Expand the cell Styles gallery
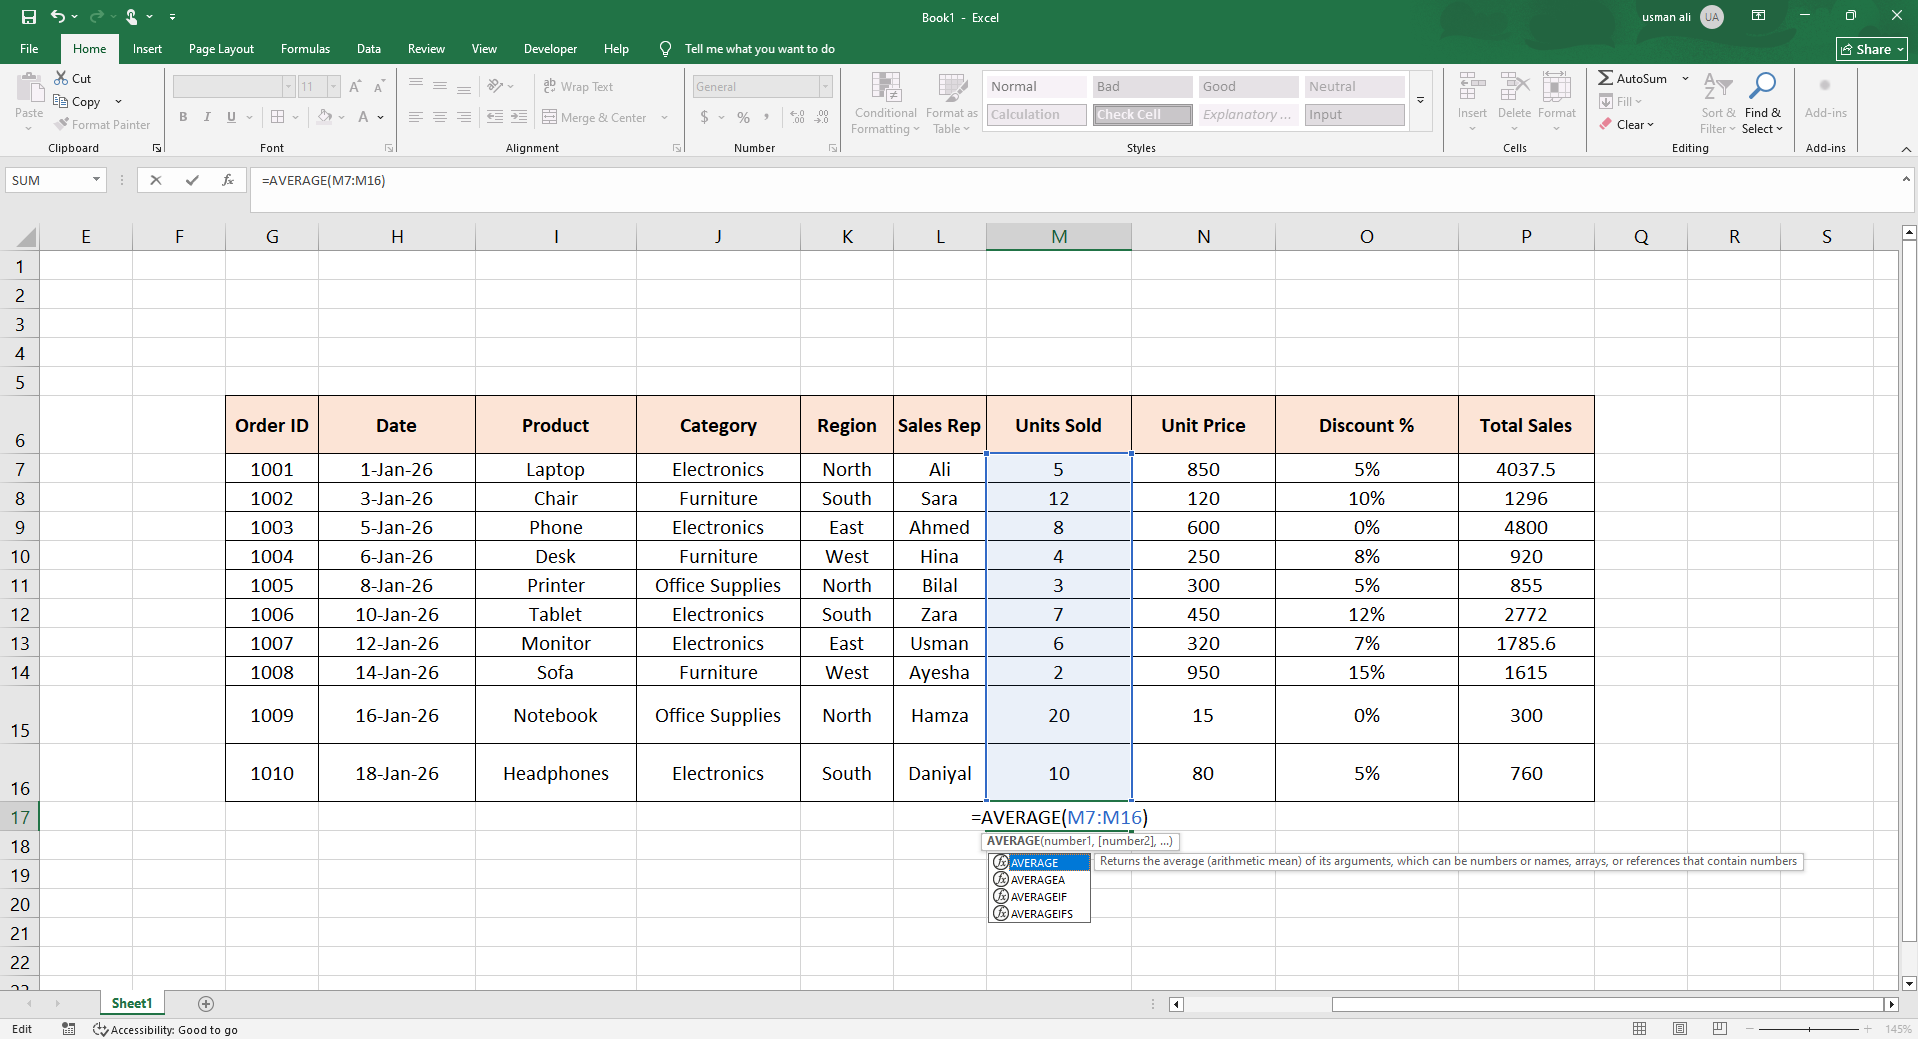 point(1420,100)
